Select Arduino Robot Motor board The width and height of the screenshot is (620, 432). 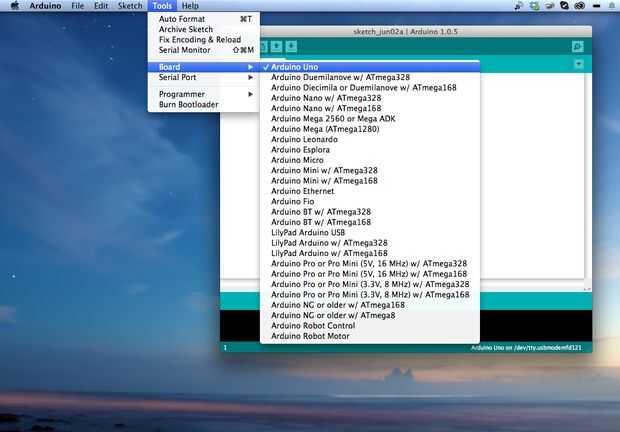pyautogui.click(x=370, y=336)
